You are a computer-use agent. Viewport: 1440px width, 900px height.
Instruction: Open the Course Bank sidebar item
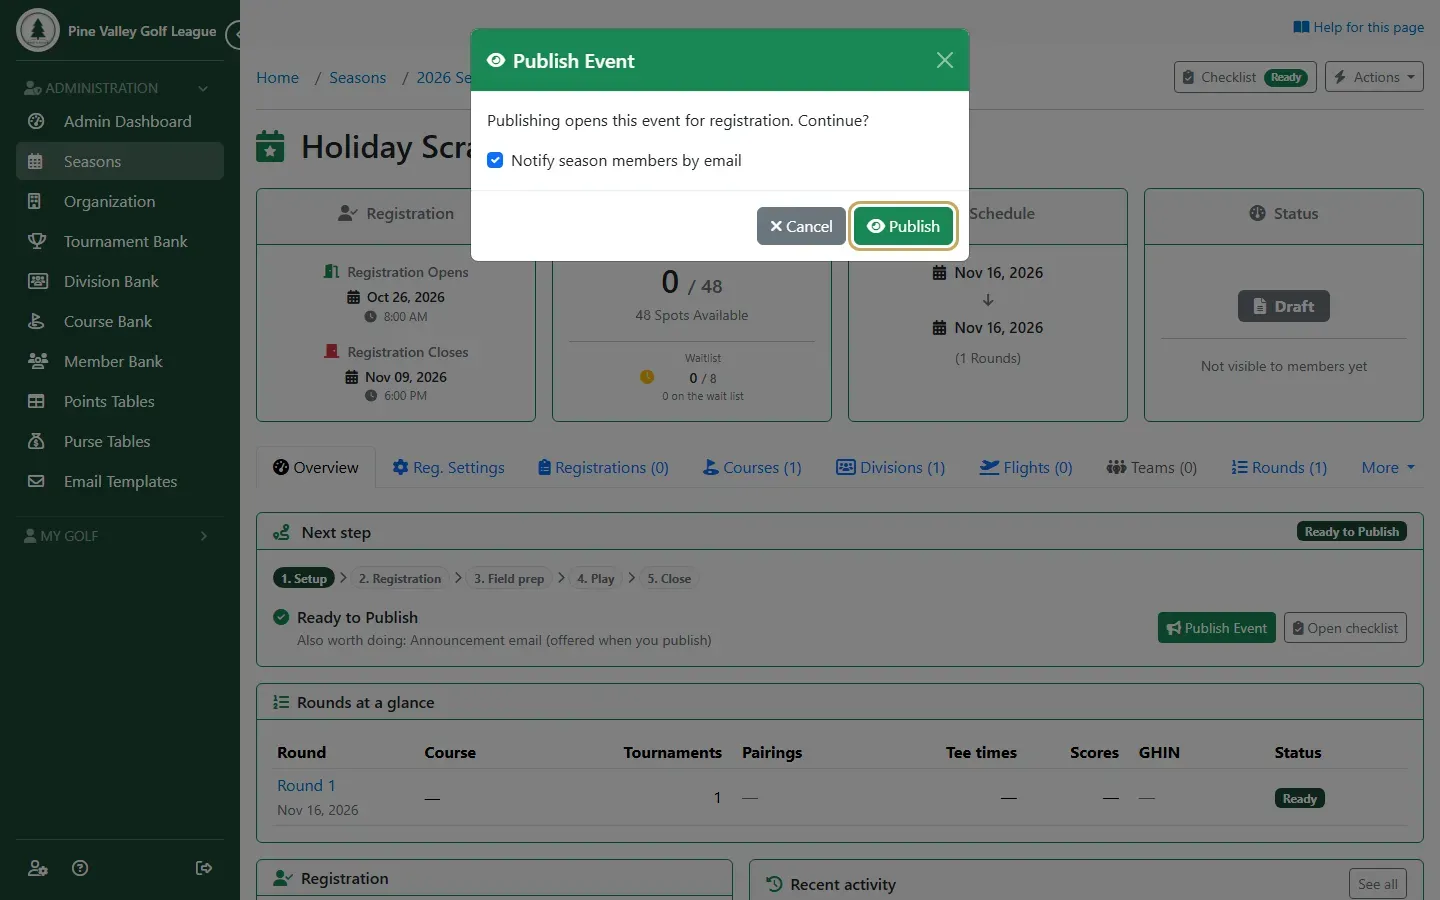coord(120,321)
